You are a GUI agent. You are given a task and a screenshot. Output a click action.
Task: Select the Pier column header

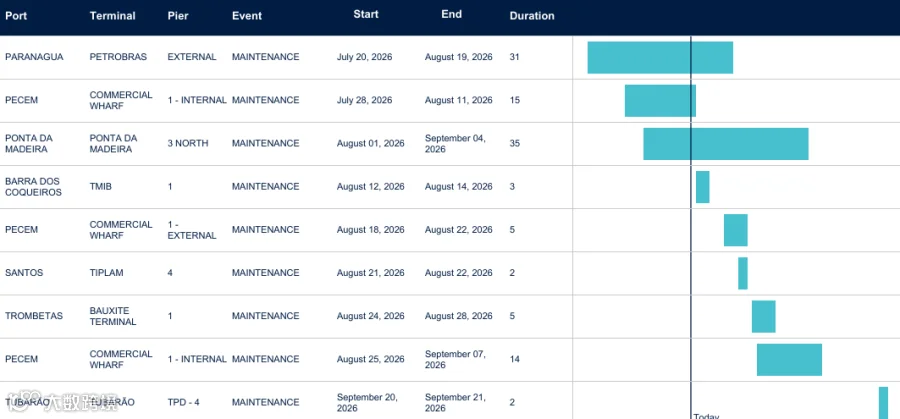178,15
